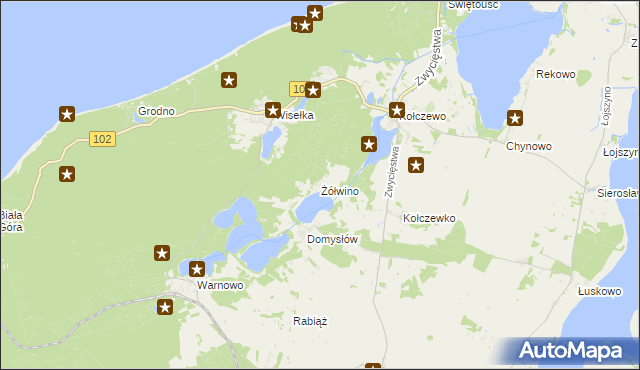Click the star marker at Kołczewo junction

tap(396, 110)
